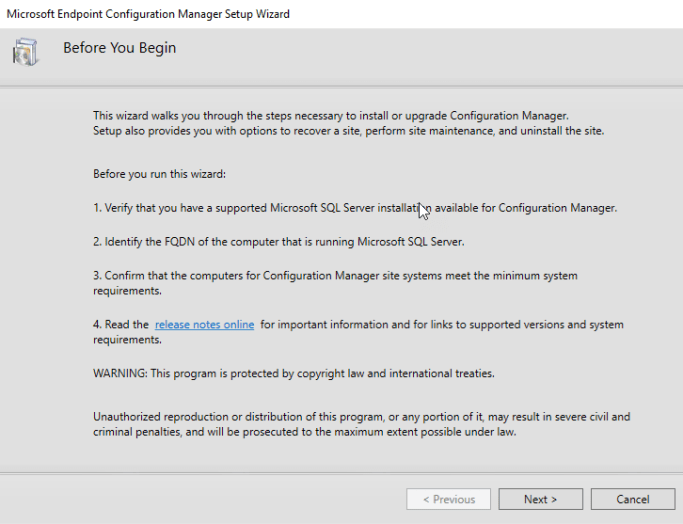
Task: Click the 'This wizard walks you through' sentence
Action: [331, 116]
